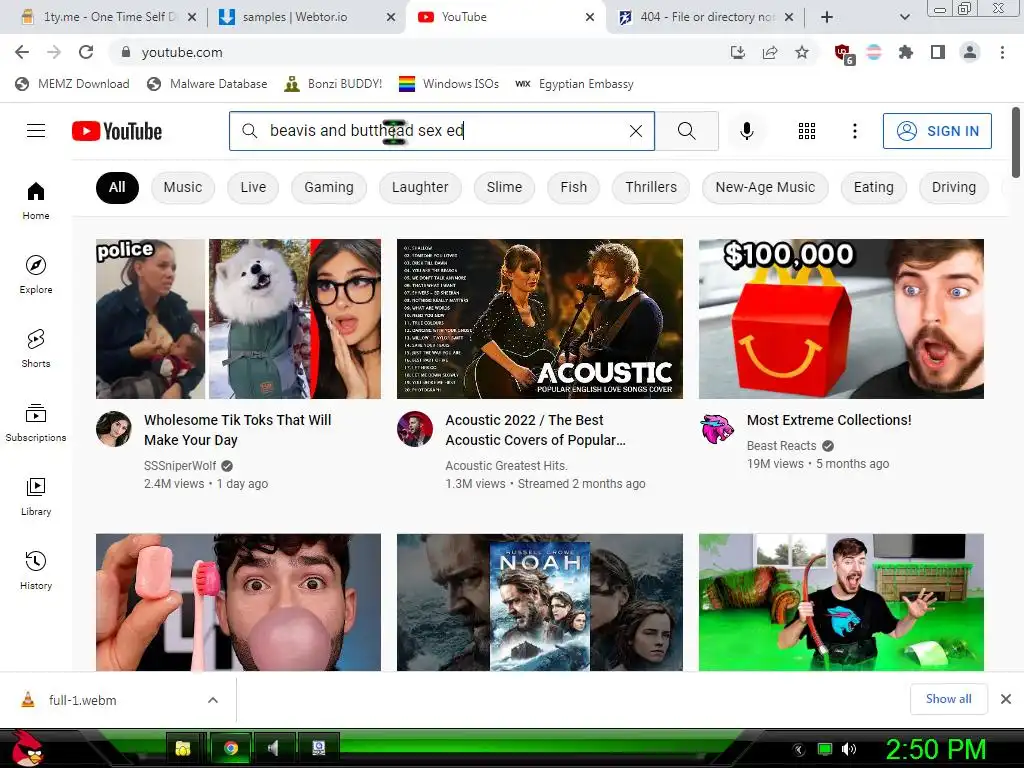Open the Acoustic 2022 video thumbnail
This screenshot has width=1024, height=768.
540,319
